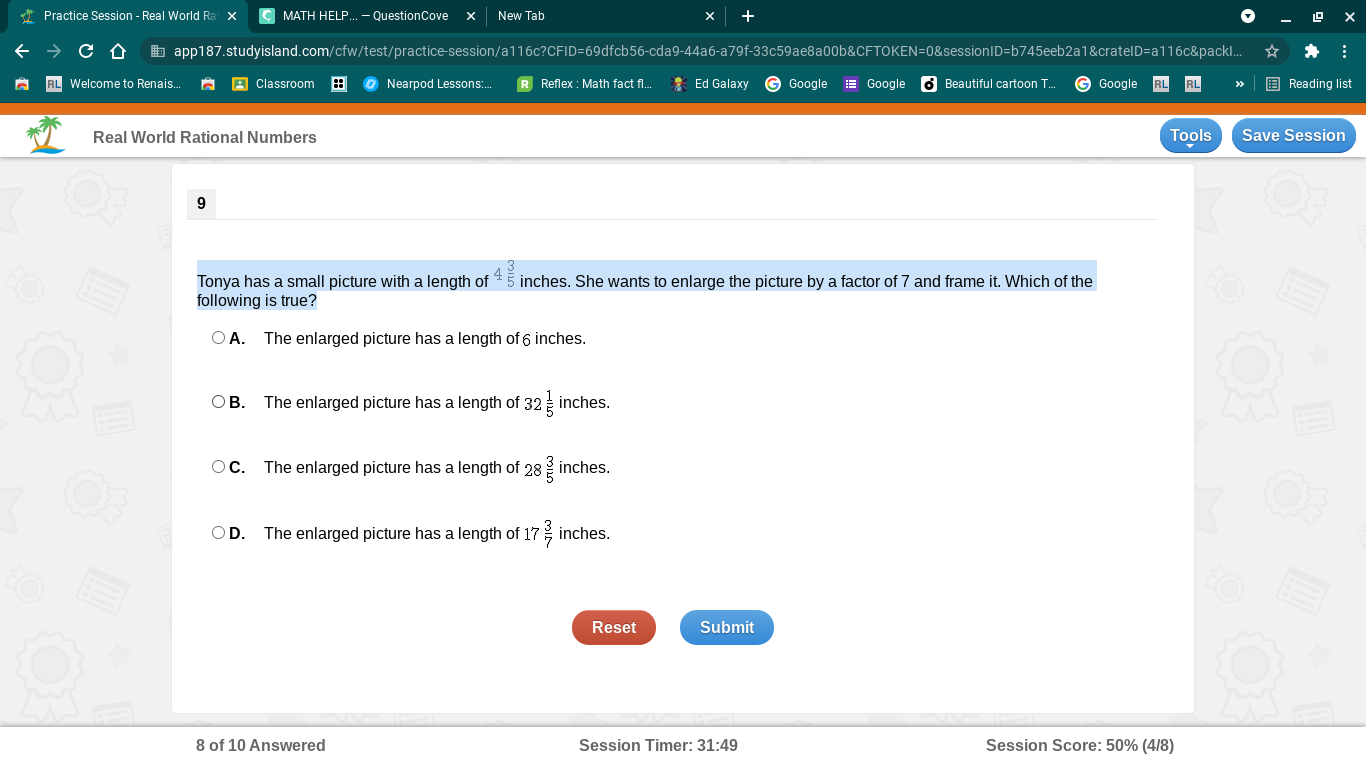Select answer A, 6 inches
Screen dimensions: 1366x768
[x=218, y=338]
